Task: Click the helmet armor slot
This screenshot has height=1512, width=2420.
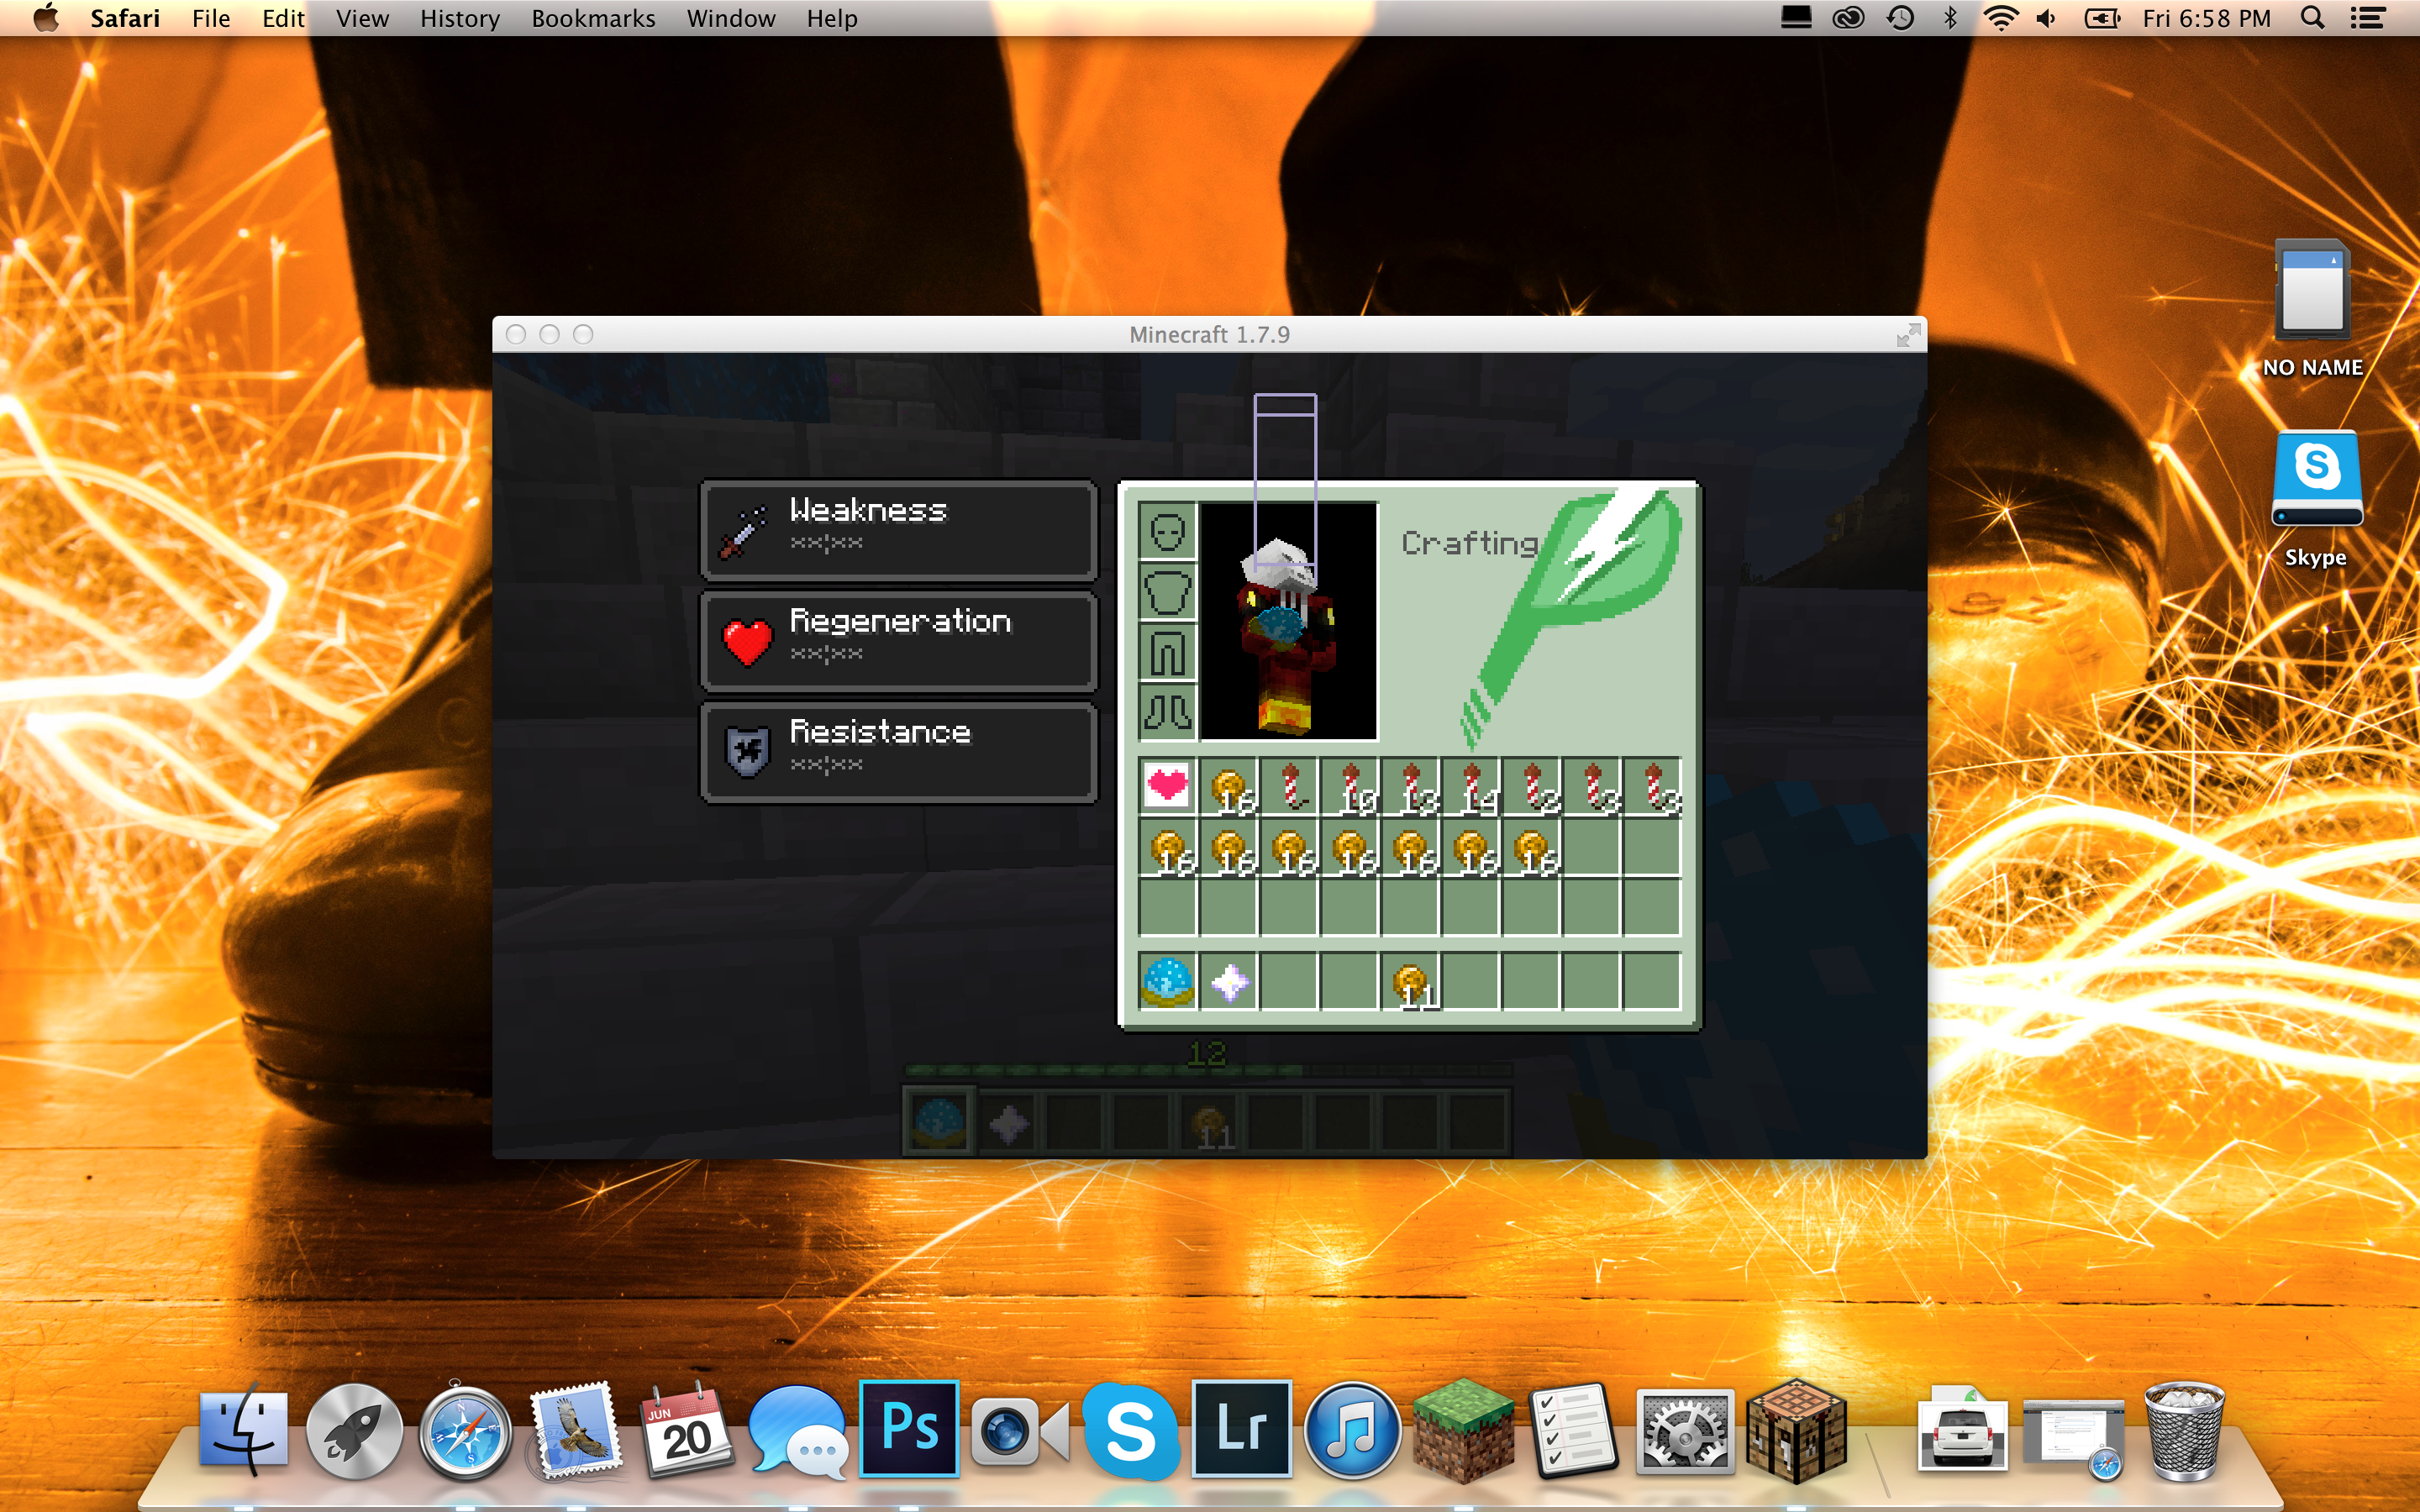Action: (1167, 531)
